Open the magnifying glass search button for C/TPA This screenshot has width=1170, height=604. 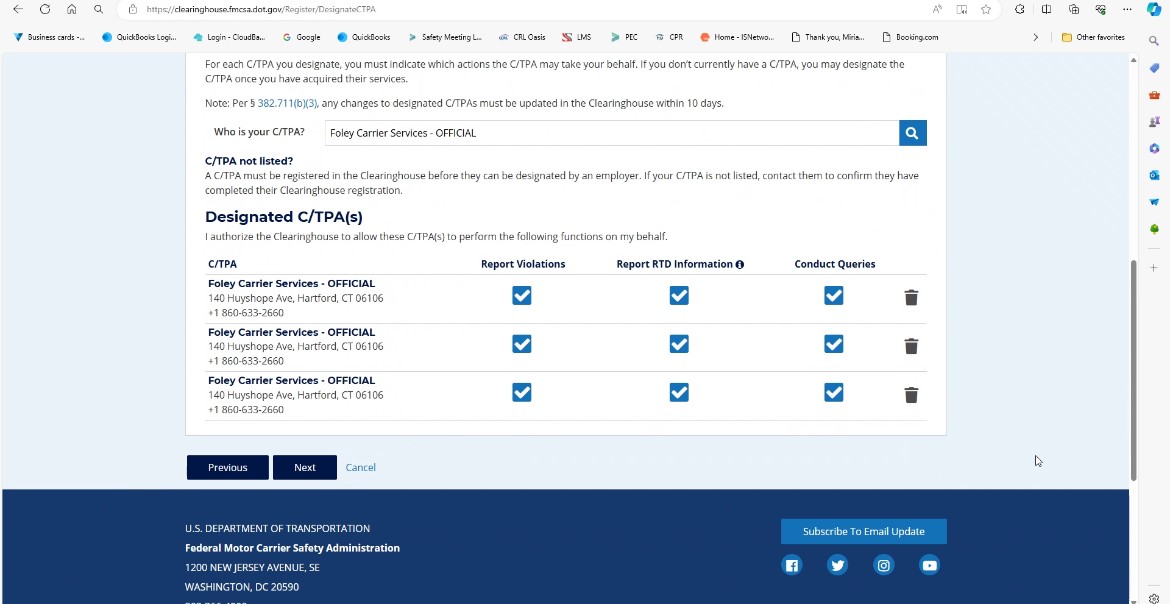911,131
